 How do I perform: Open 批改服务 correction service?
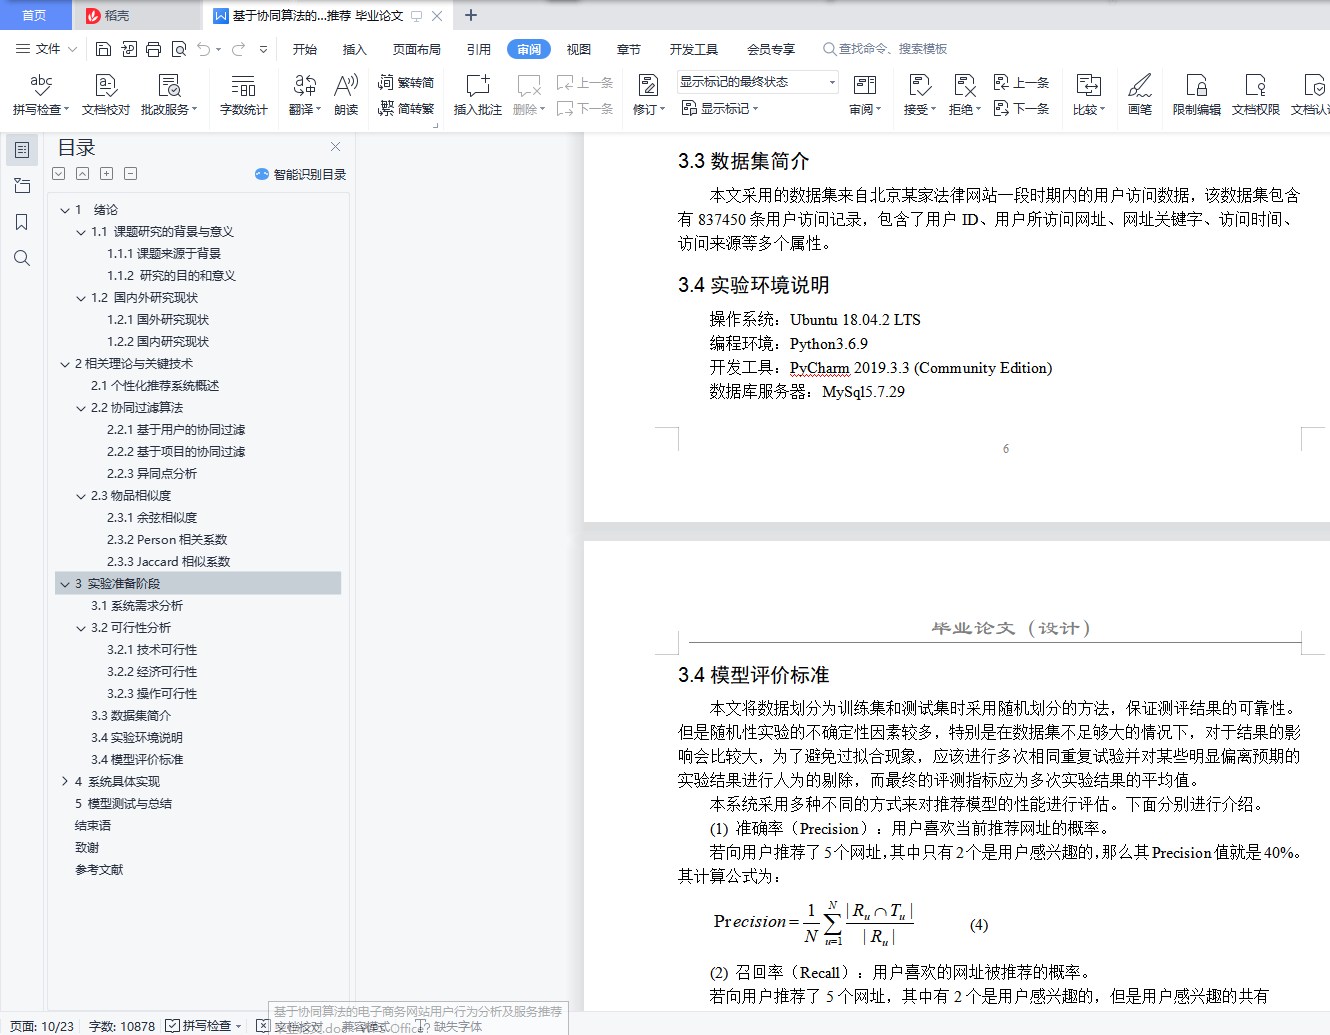tap(169, 95)
